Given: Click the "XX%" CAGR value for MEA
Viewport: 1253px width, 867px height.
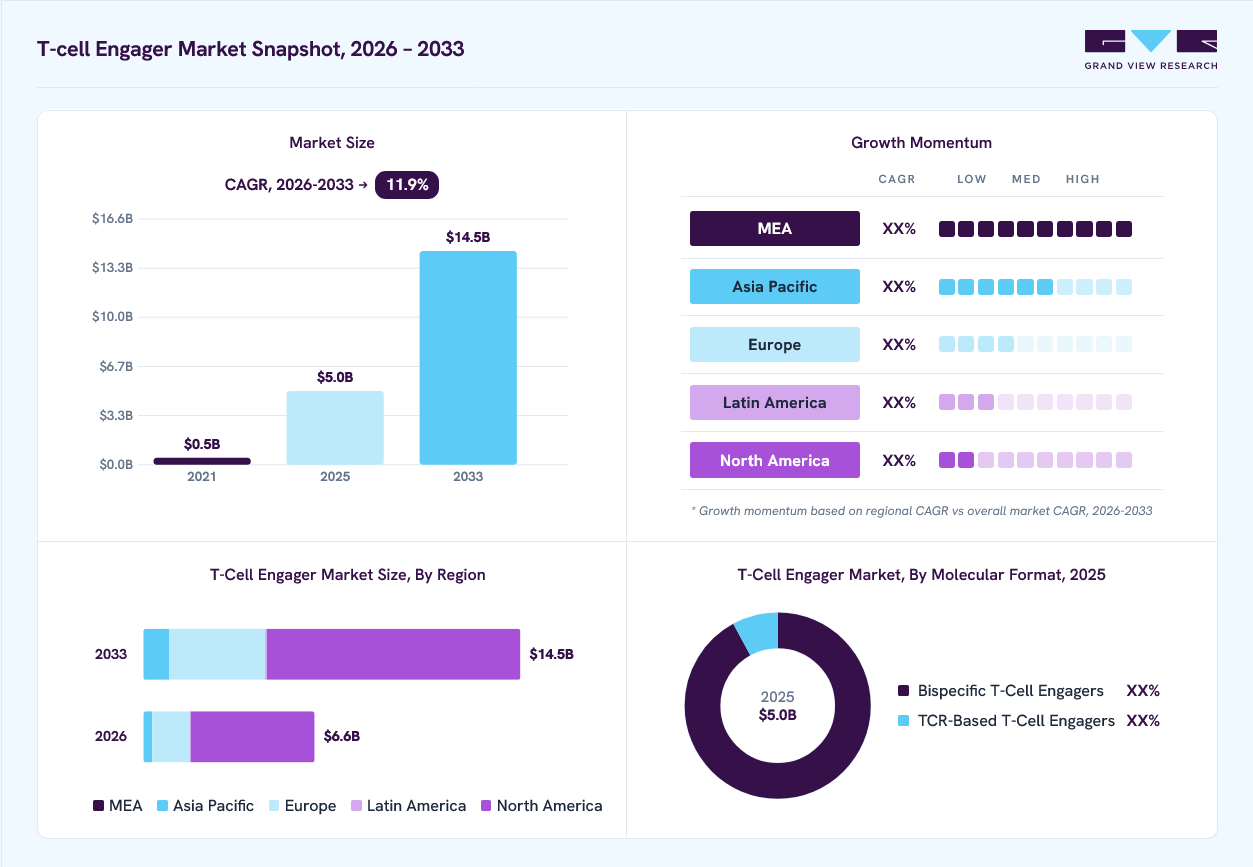Looking at the screenshot, I should [899, 229].
